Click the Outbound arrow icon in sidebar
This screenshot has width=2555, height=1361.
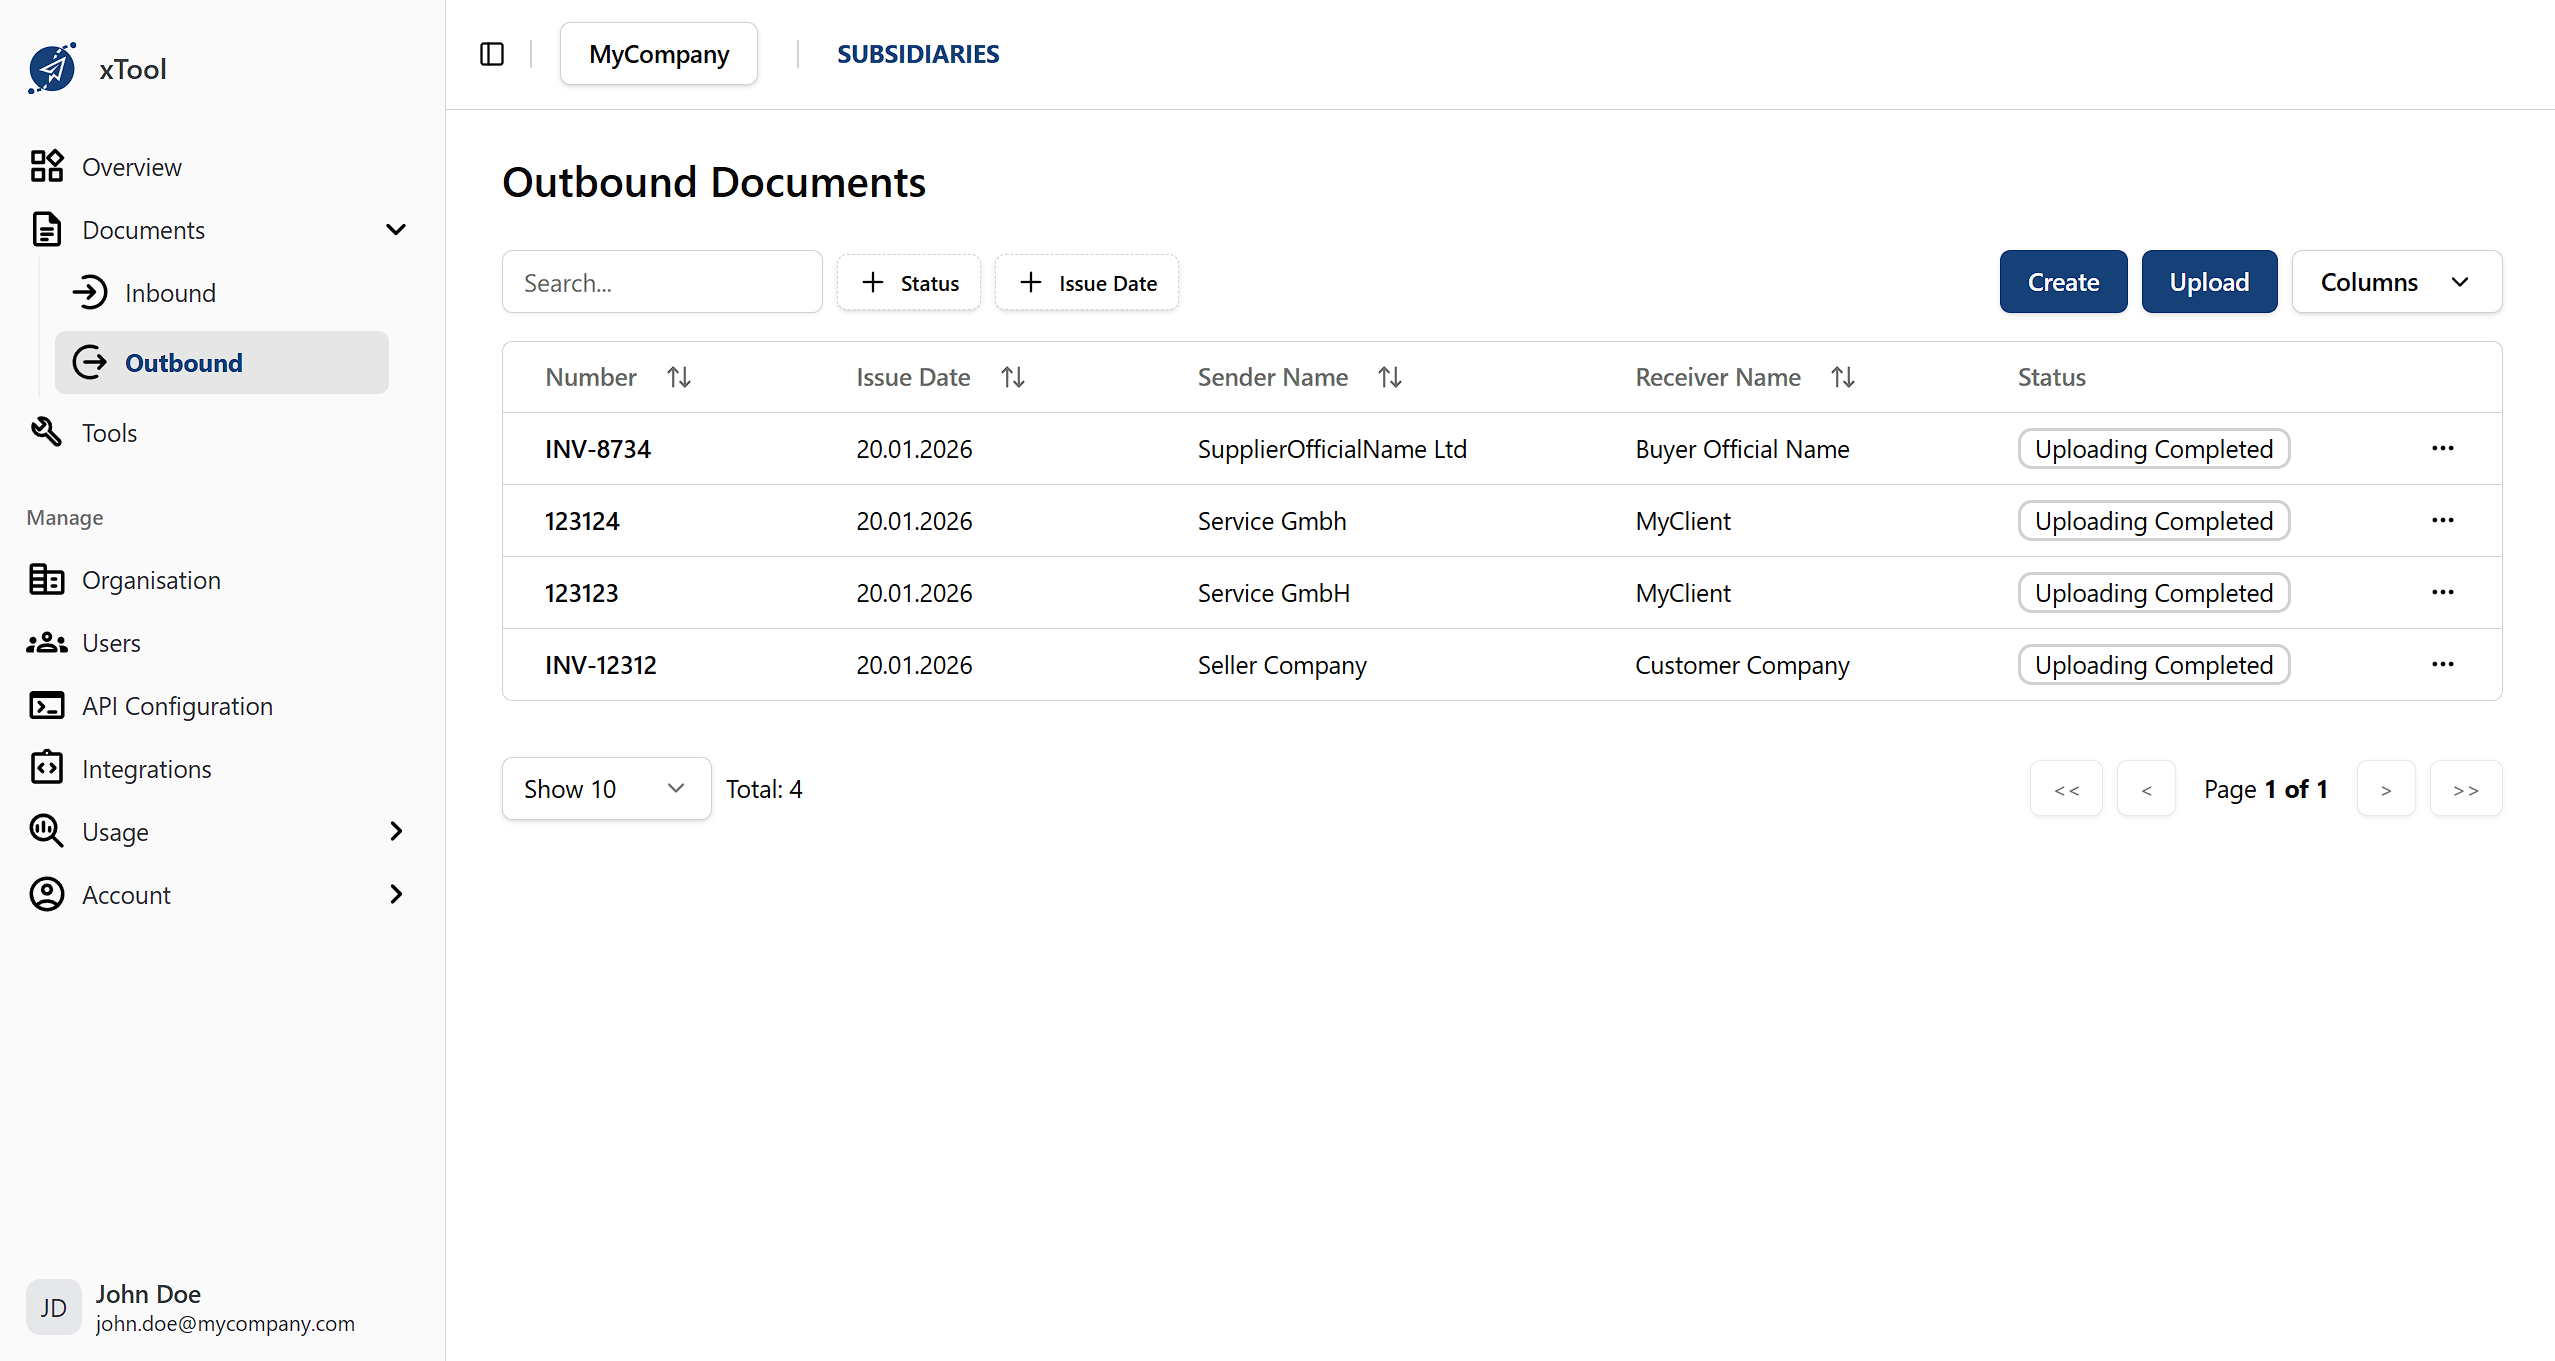89,362
